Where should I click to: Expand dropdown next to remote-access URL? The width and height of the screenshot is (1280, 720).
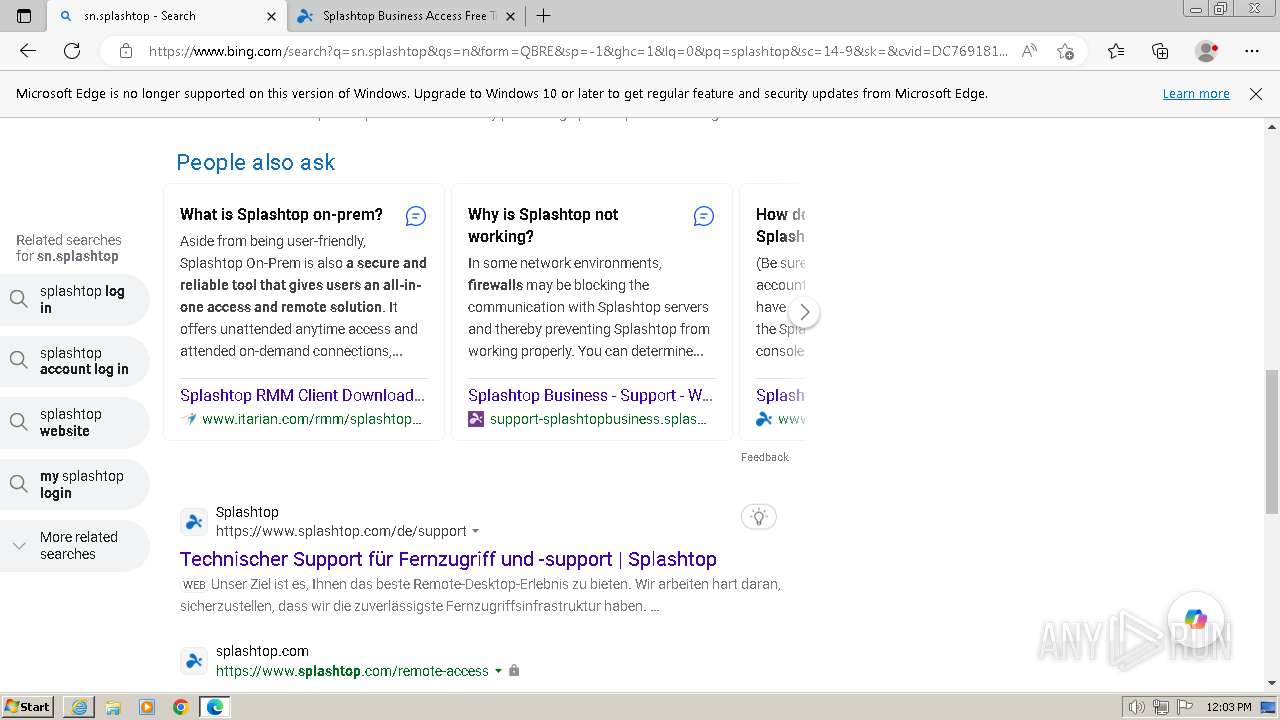point(498,671)
